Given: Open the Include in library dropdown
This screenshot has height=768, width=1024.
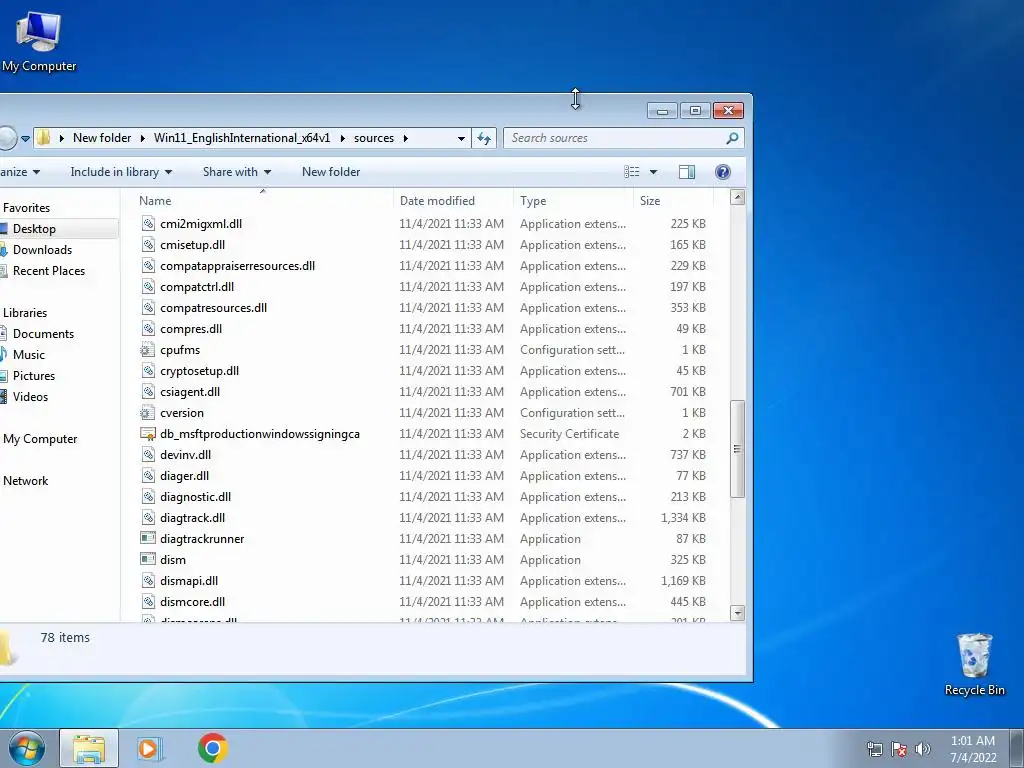Looking at the screenshot, I should (x=121, y=172).
